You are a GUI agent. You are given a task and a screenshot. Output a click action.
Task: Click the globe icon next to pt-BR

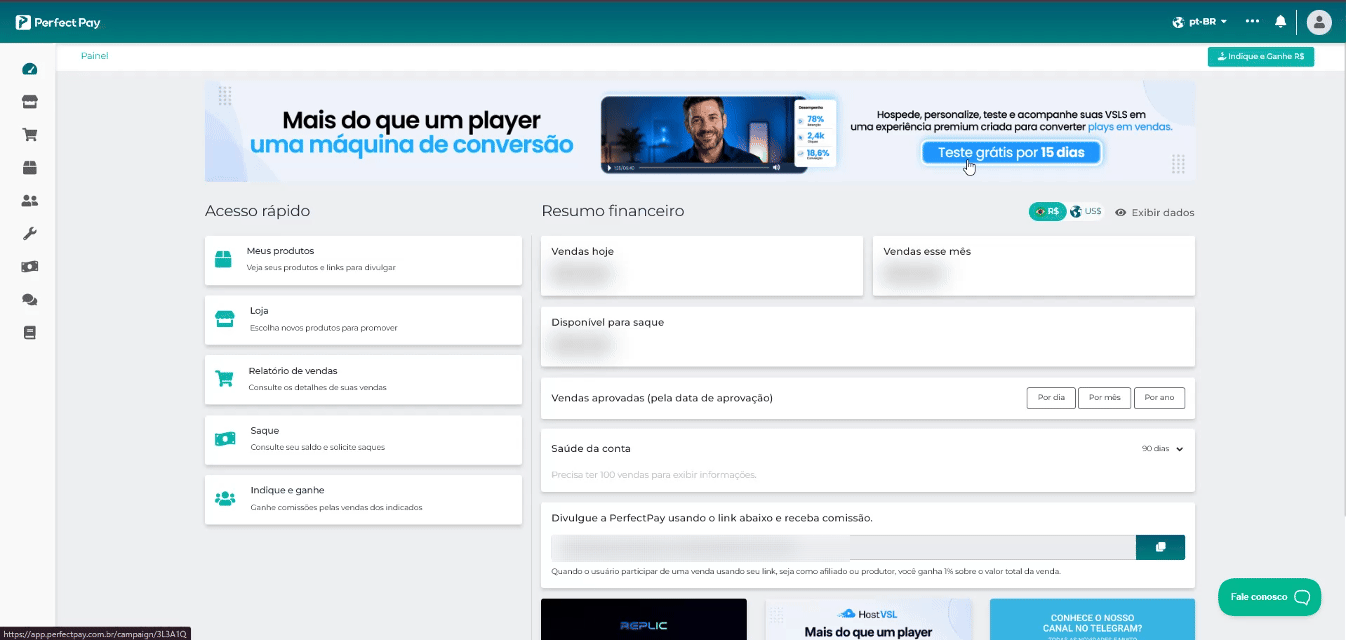click(1178, 22)
